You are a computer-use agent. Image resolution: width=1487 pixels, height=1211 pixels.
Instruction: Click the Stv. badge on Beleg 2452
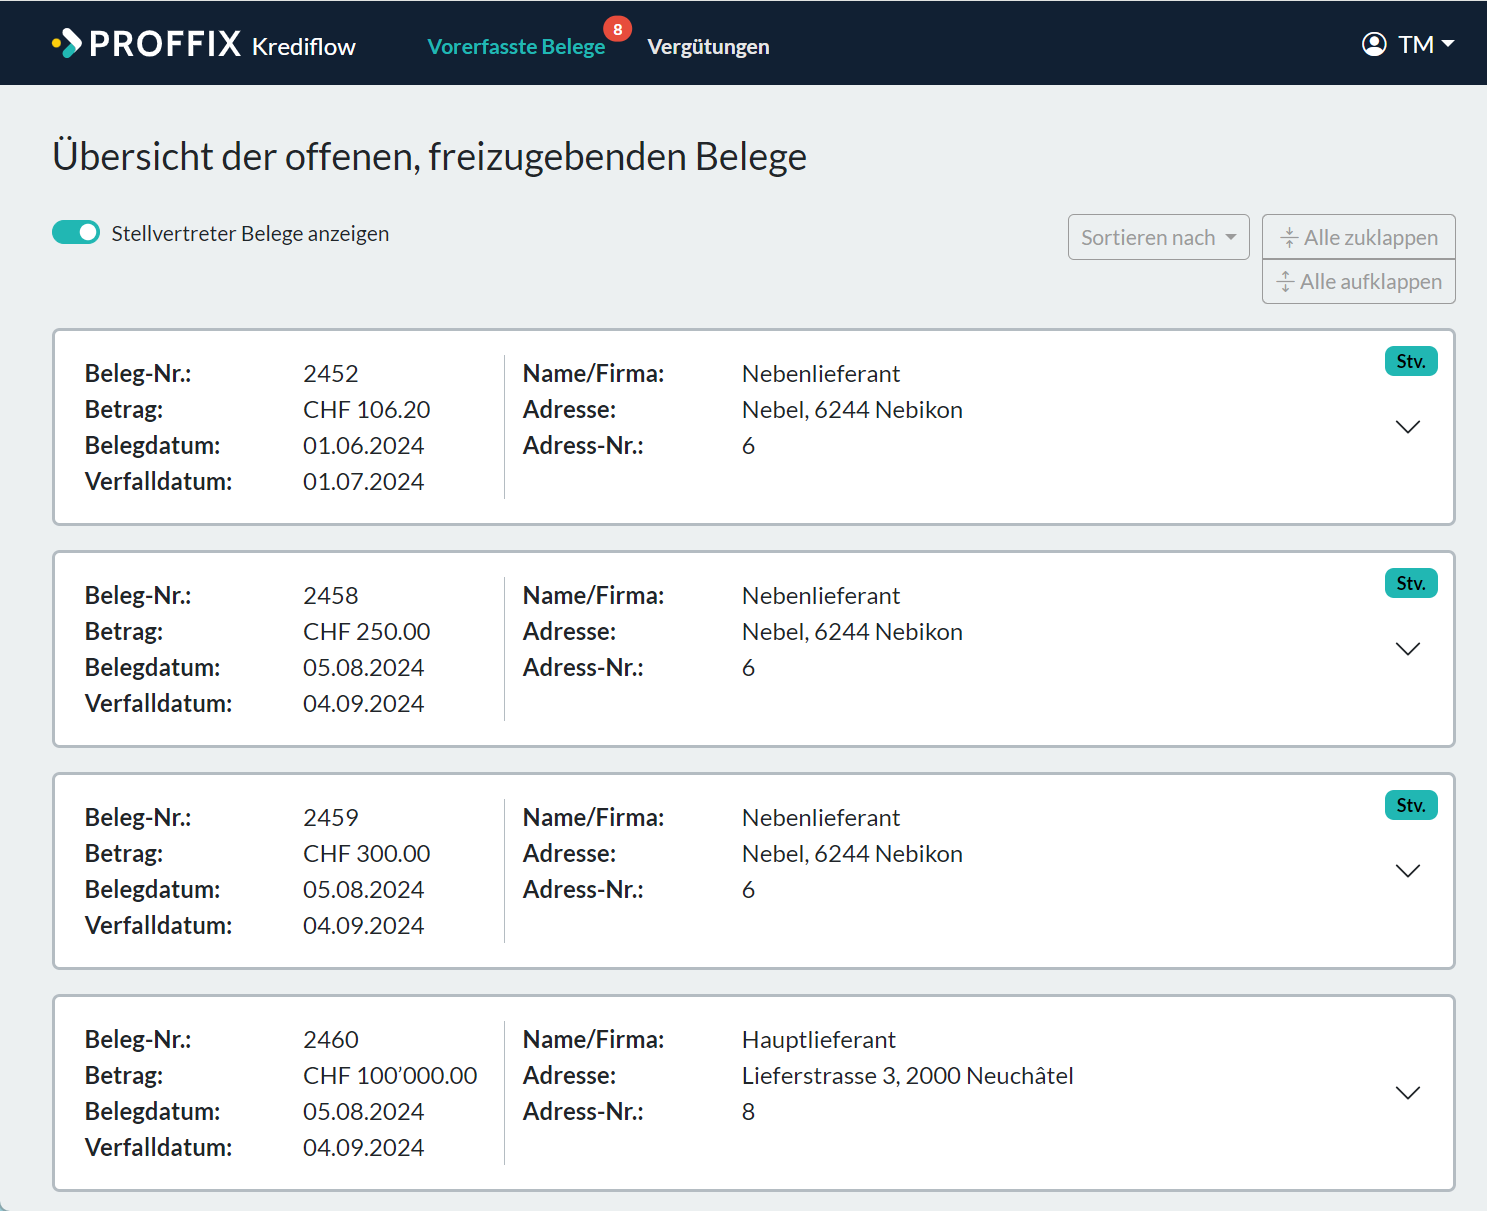[1411, 361]
